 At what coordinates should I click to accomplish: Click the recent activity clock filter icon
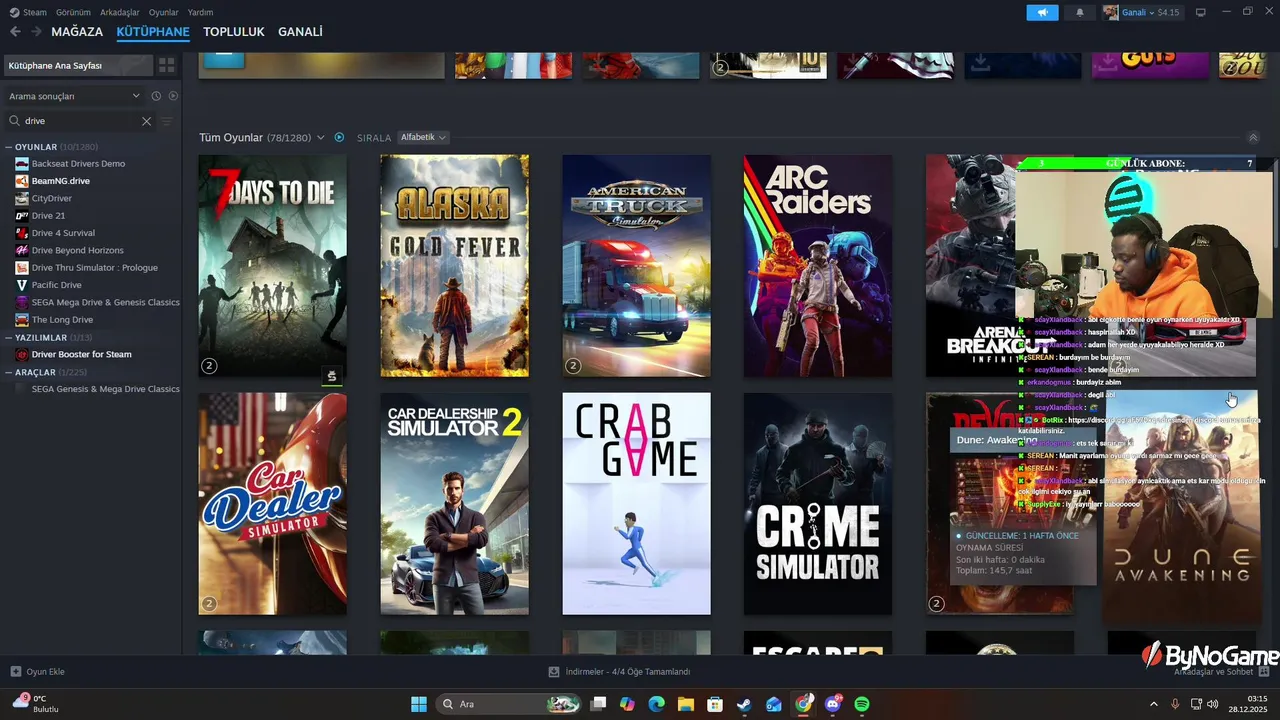tap(156, 96)
